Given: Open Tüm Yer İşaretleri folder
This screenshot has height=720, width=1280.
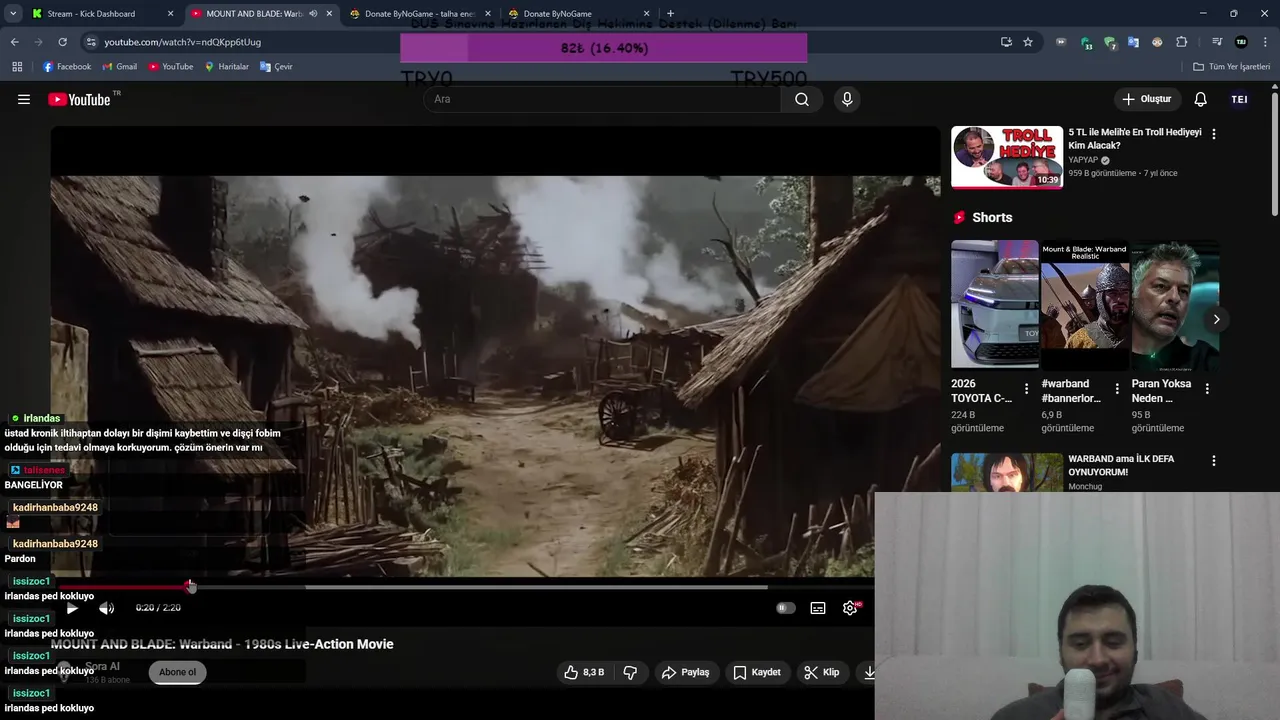Looking at the screenshot, I should click(1231, 66).
